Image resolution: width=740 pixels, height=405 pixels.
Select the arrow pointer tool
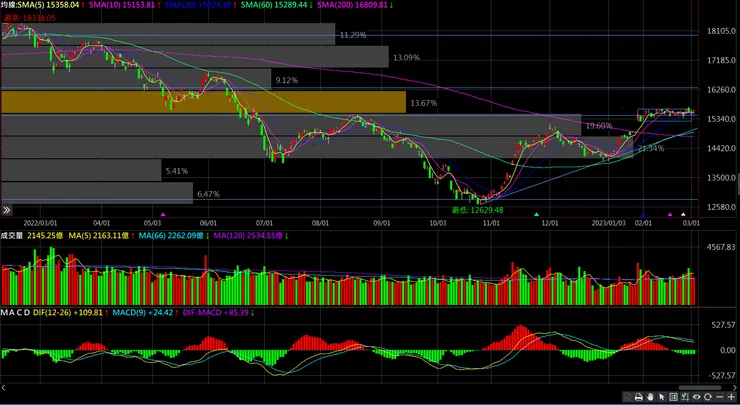(x=662, y=397)
